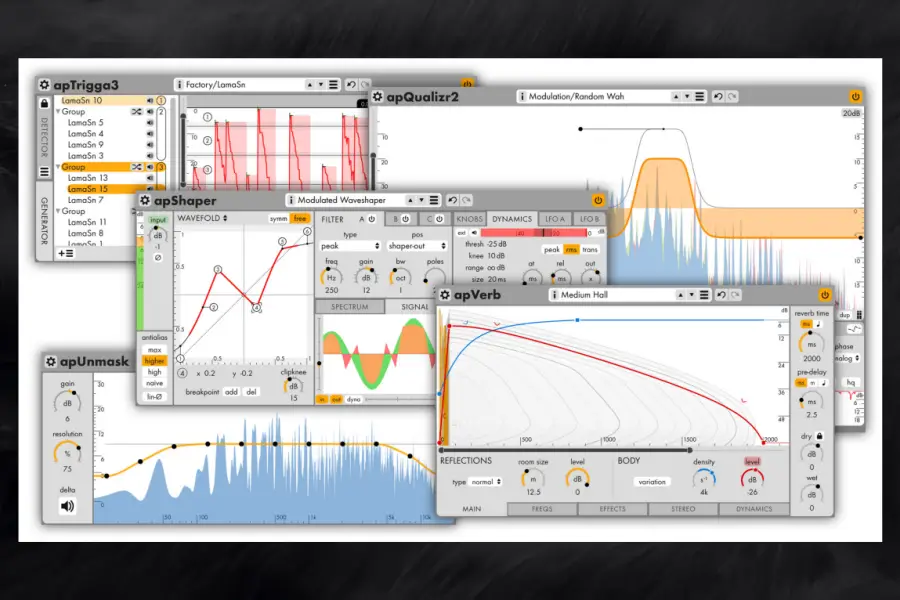Screen dimensions: 900x600
Task: Toggle apVerb power button
Action: coord(825,295)
